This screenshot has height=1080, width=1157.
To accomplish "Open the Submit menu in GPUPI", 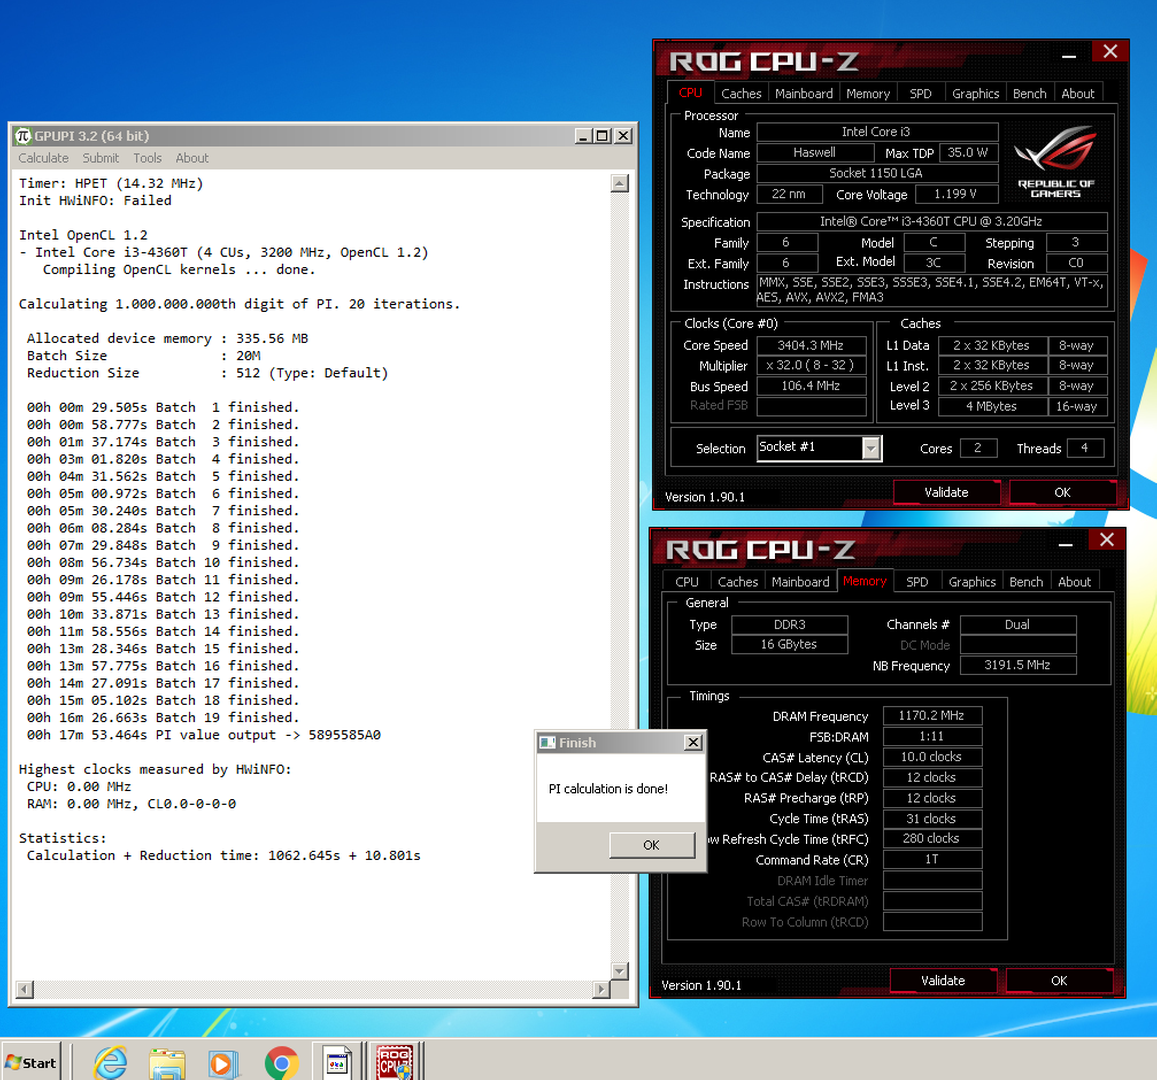I will [x=100, y=158].
